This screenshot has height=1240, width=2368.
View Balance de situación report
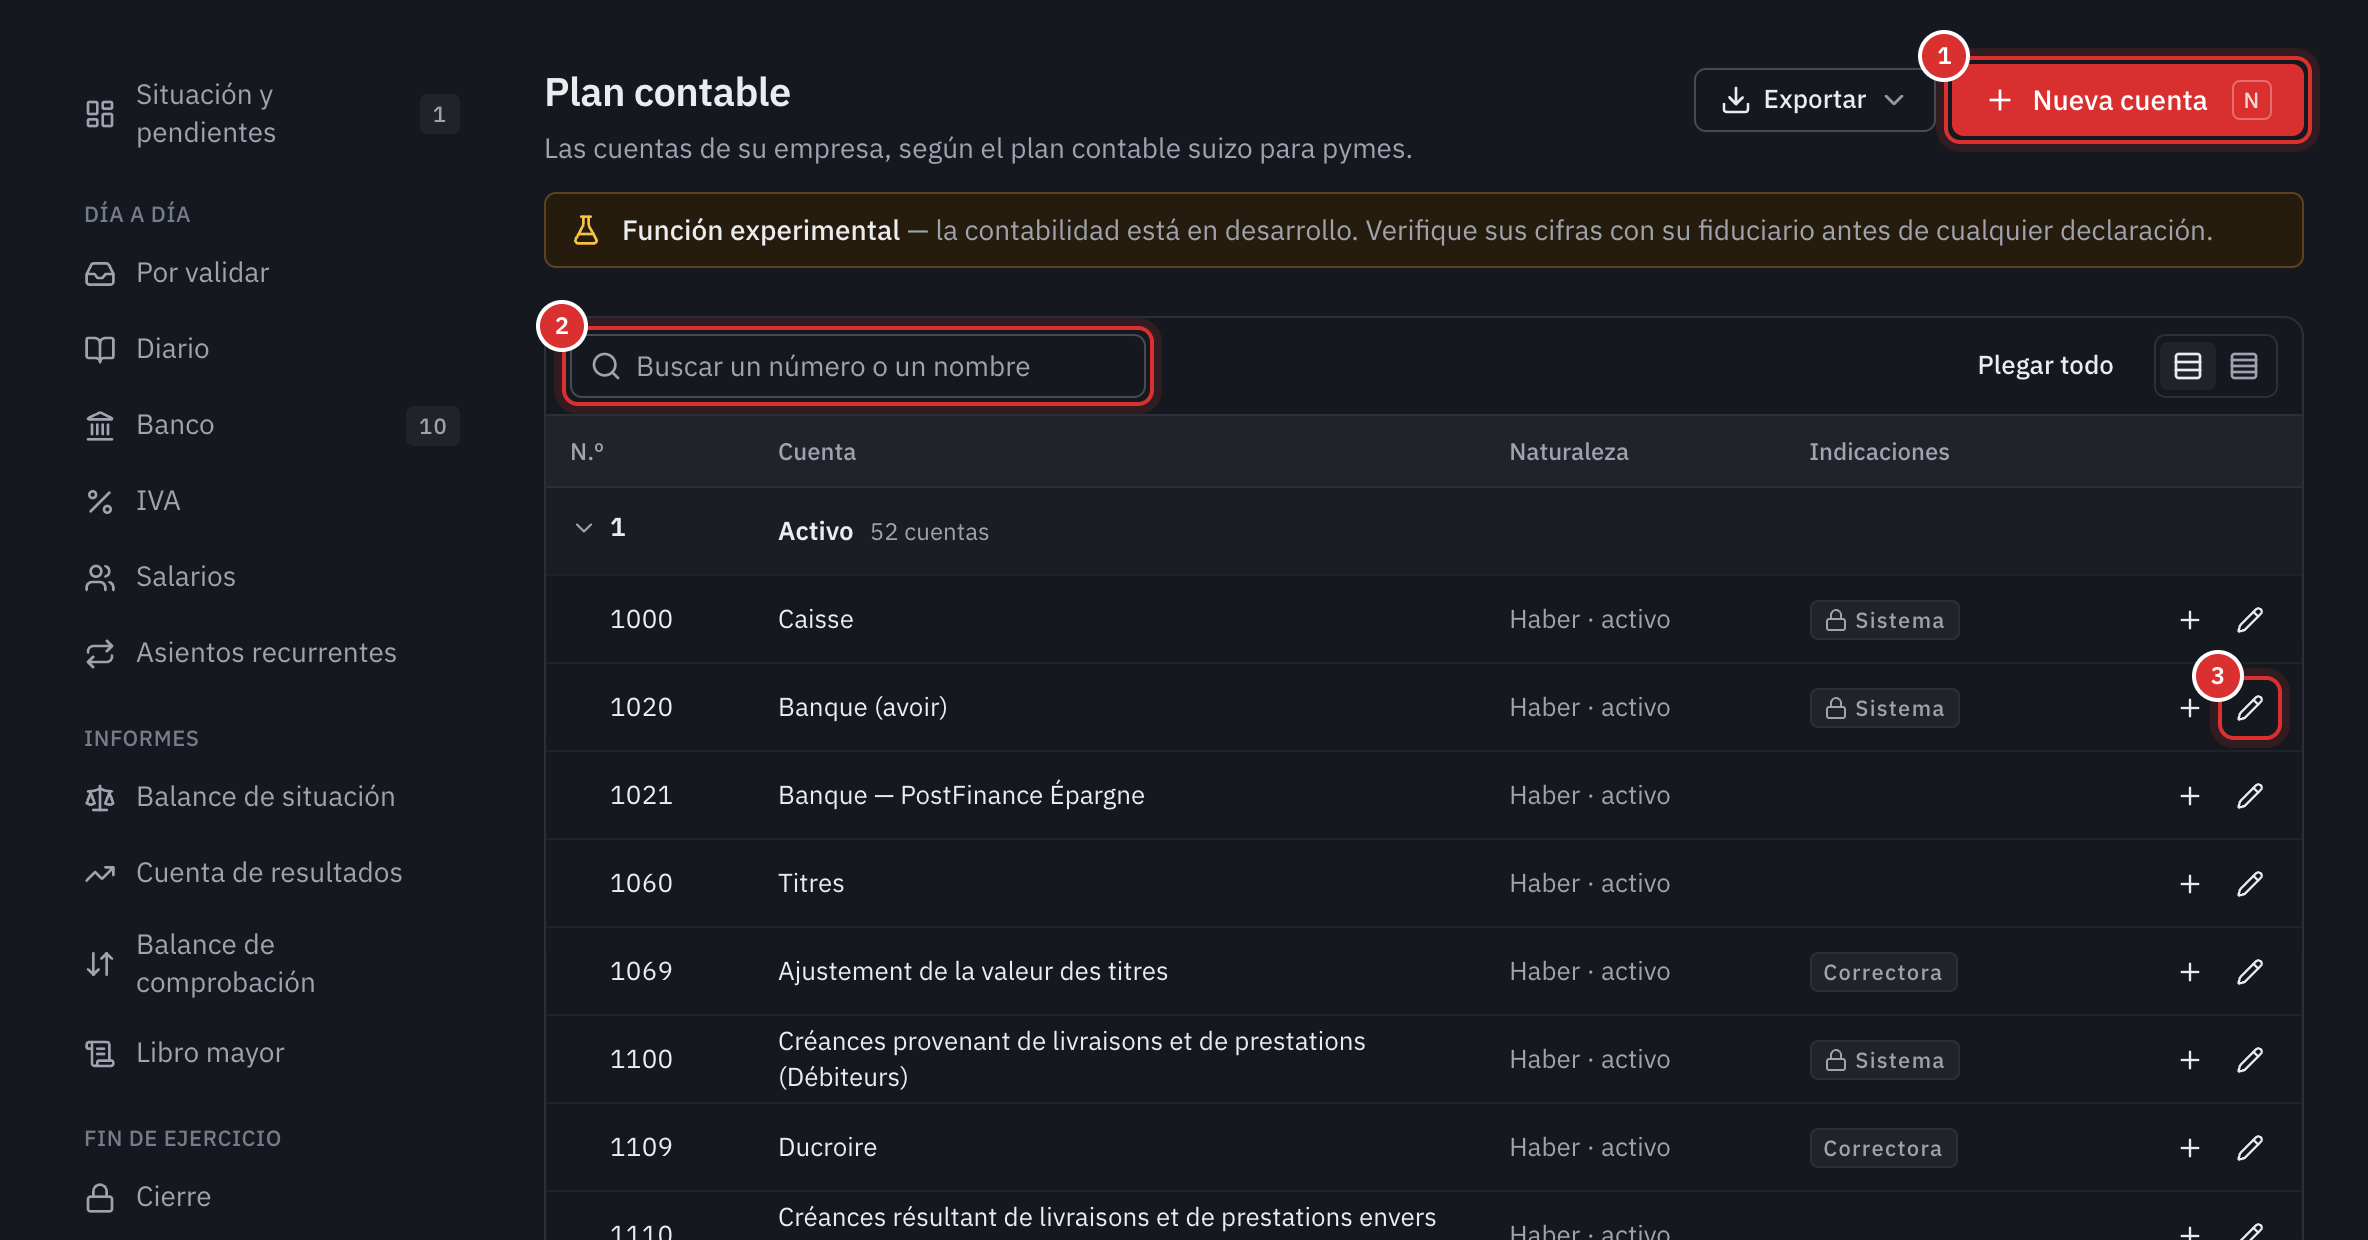[272, 797]
